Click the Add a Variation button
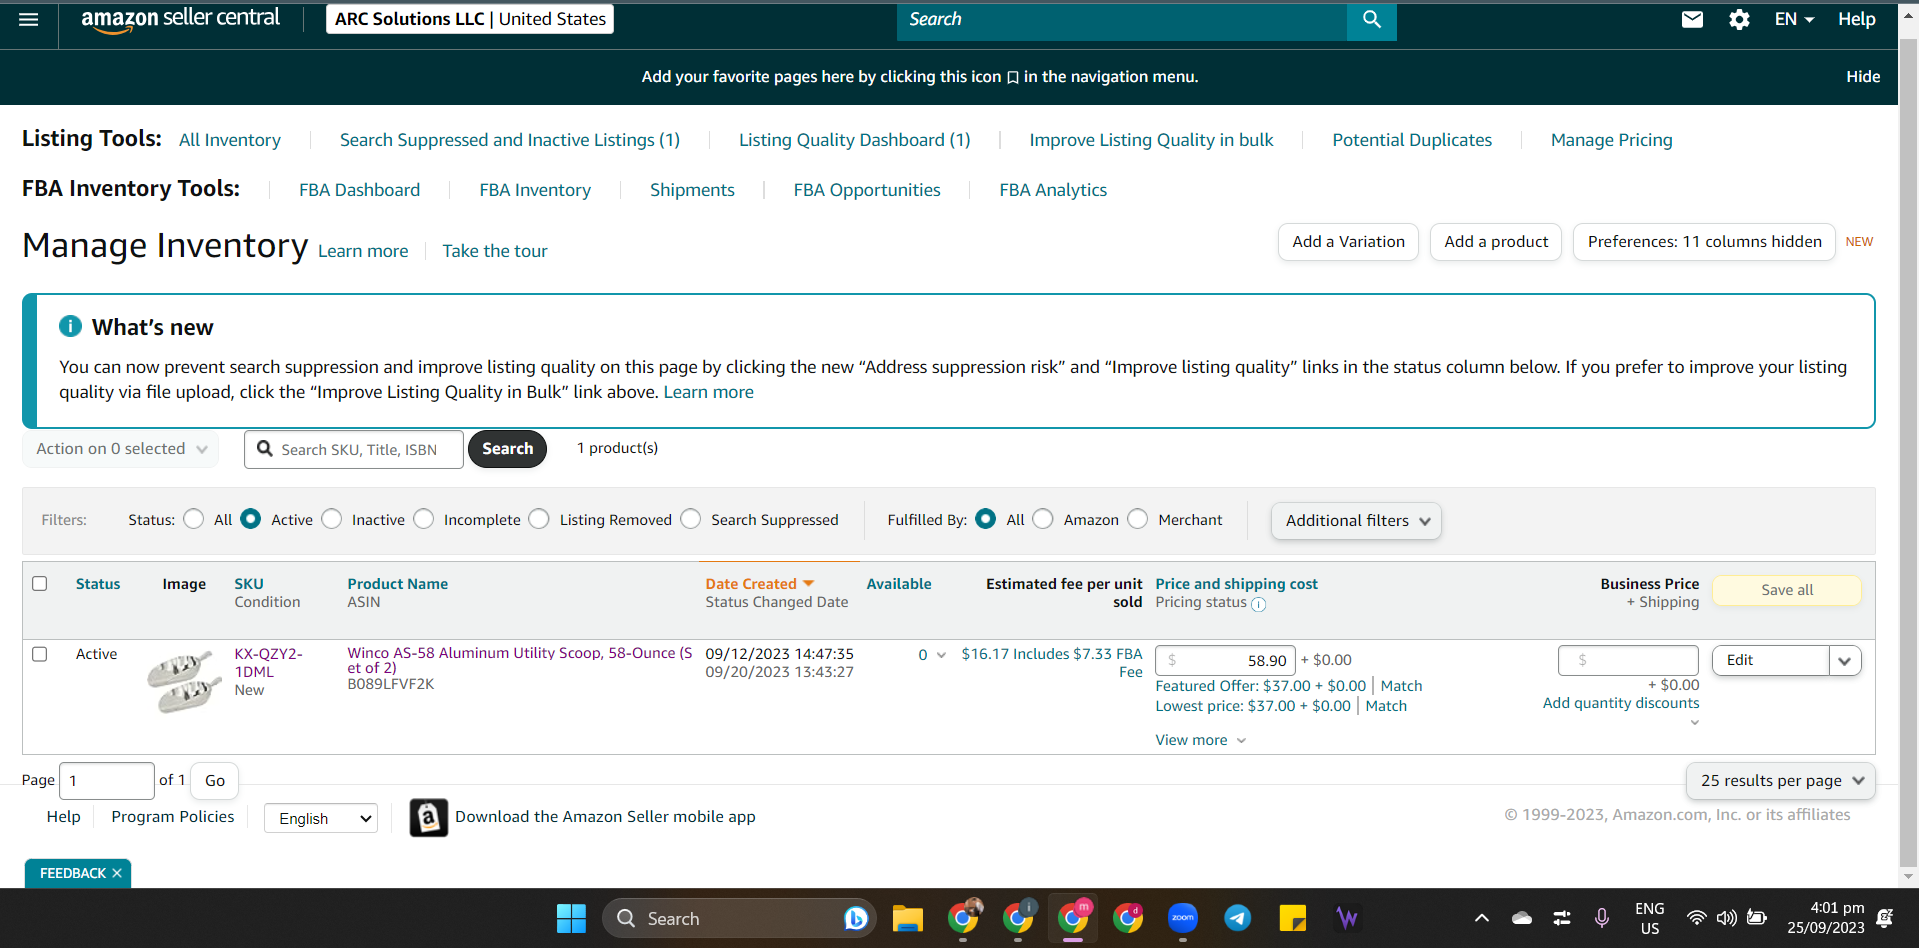This screenshot has height=948, width=1919. [x=1348, y=242]
